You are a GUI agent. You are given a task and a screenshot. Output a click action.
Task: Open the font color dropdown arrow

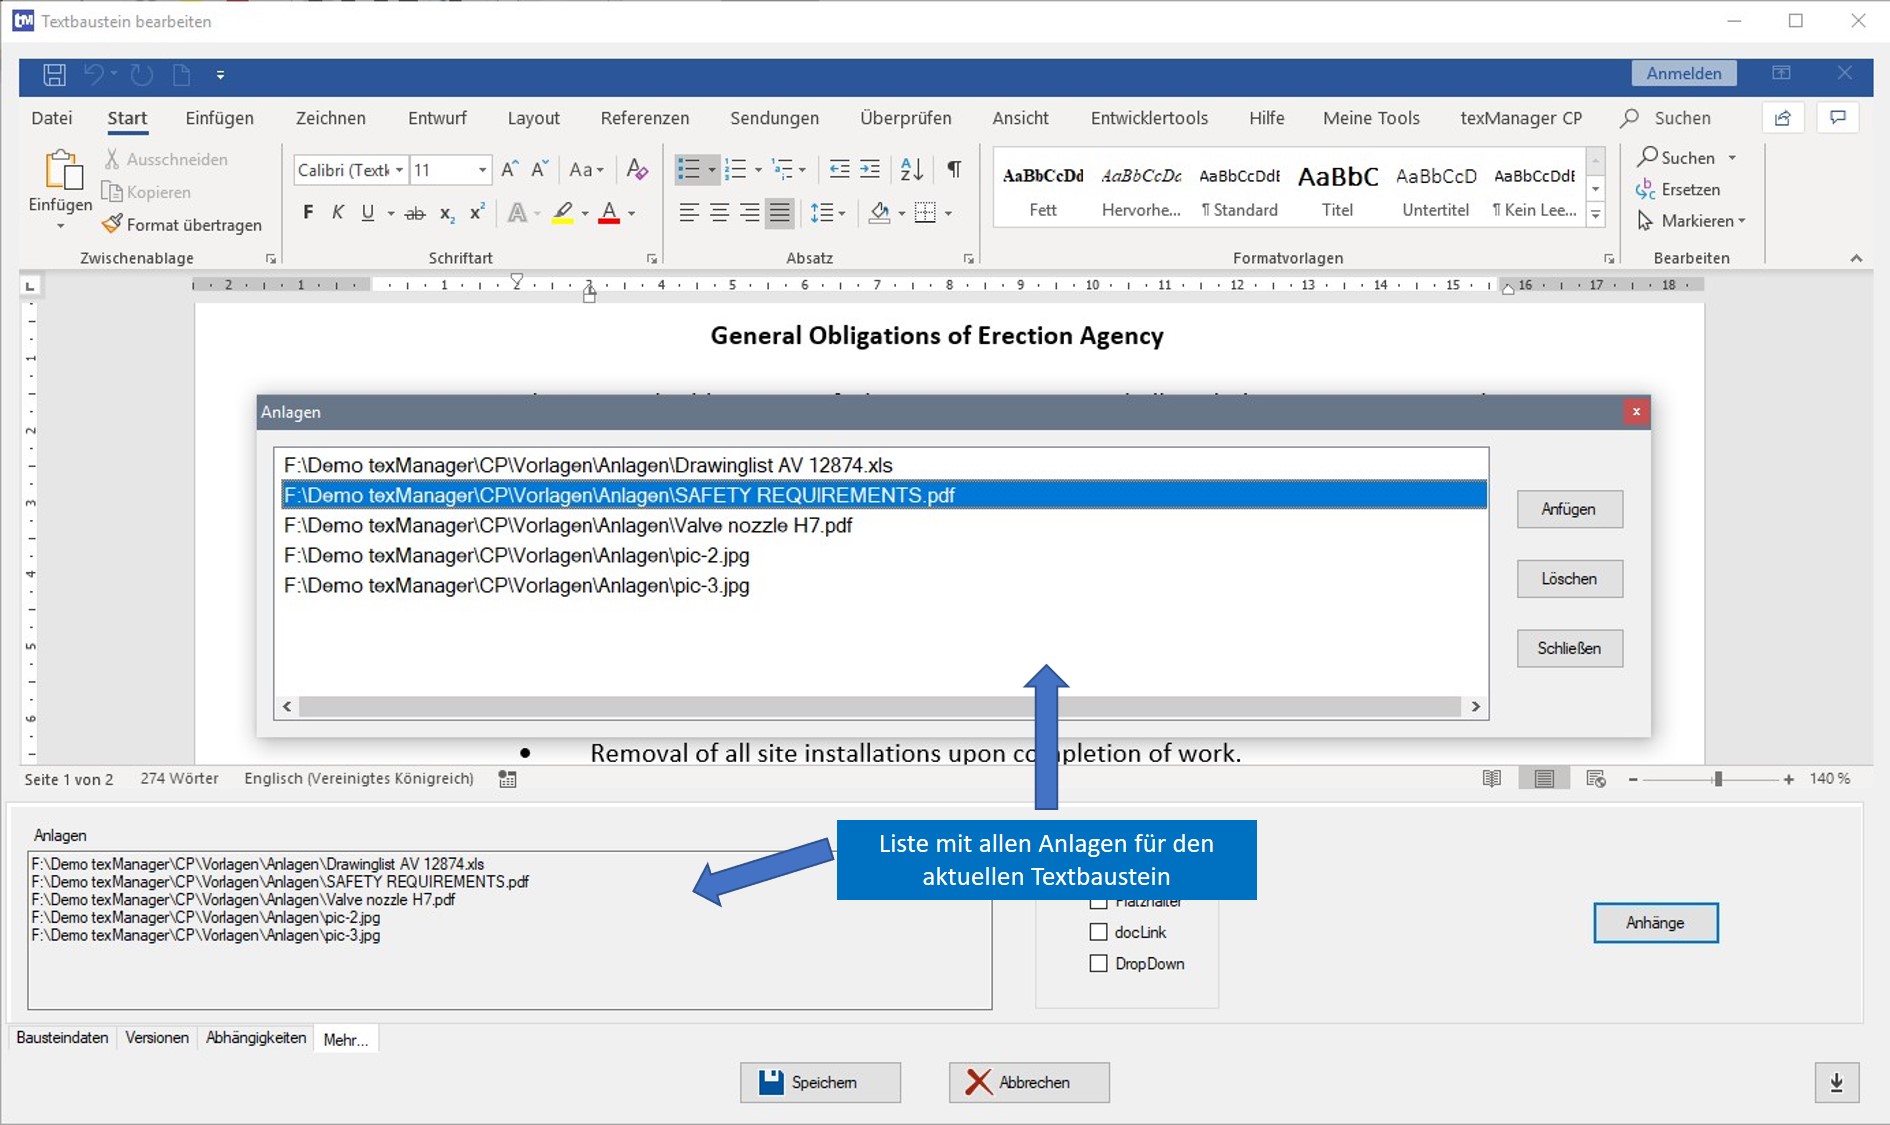(x=632, y=213)
